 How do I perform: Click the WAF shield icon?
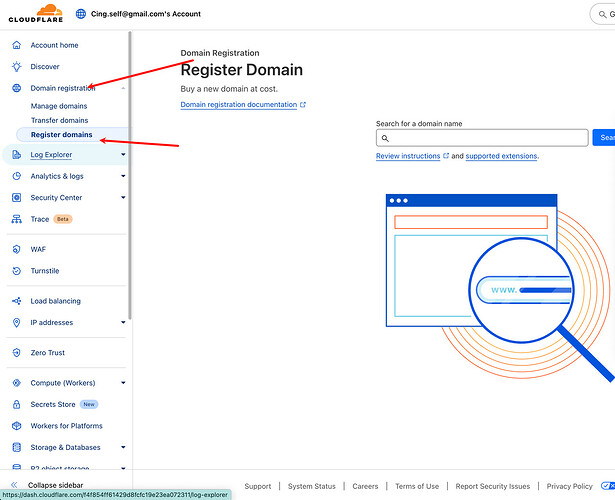[x=16, y=249]
